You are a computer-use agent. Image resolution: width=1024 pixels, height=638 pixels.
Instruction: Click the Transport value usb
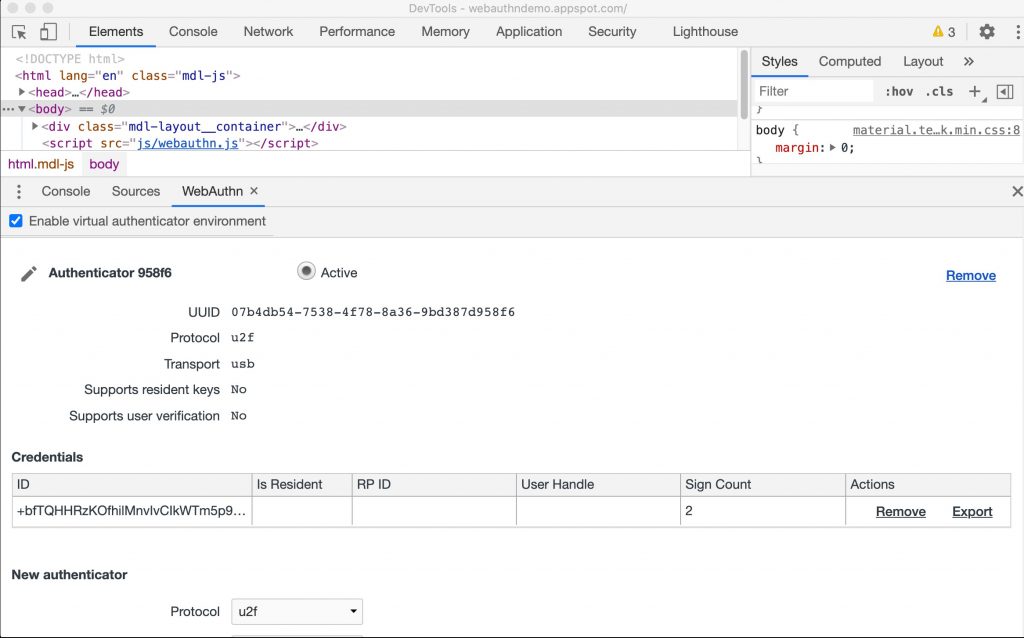click(242, 364)
